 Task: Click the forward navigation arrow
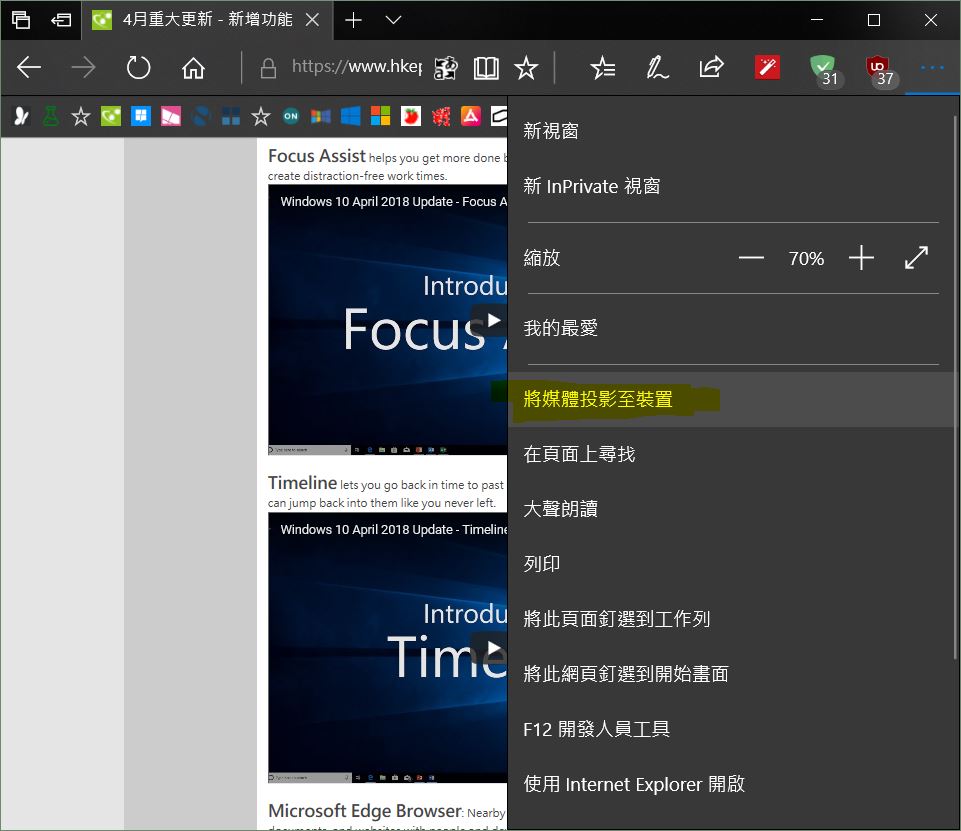(x=83, y=67)
